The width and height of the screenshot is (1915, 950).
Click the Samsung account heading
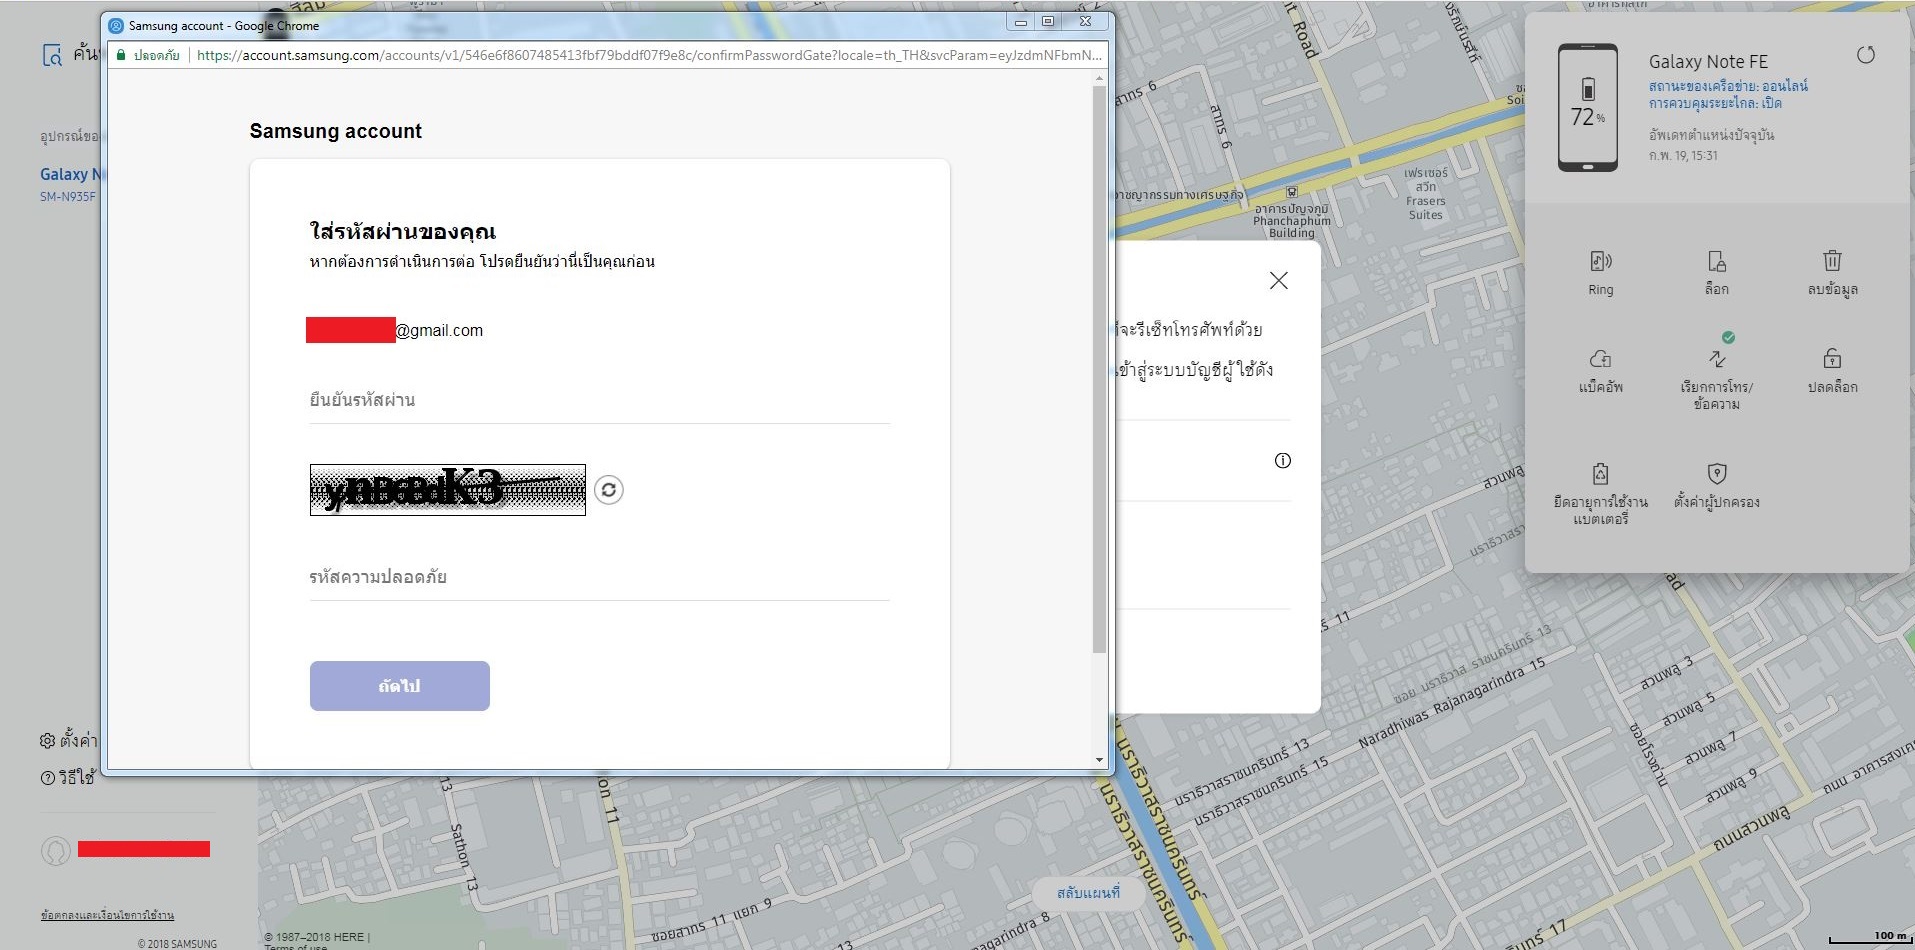[x=335, y=131]
